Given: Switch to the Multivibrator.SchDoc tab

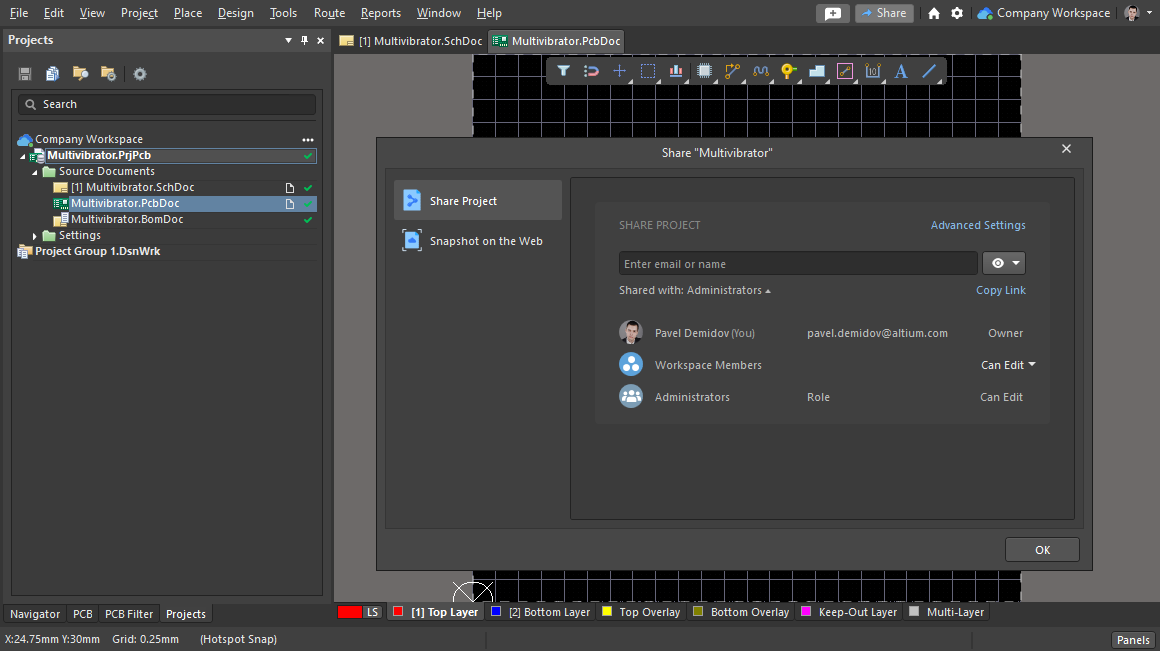Looking at the screenshot, I should [411, 41].
